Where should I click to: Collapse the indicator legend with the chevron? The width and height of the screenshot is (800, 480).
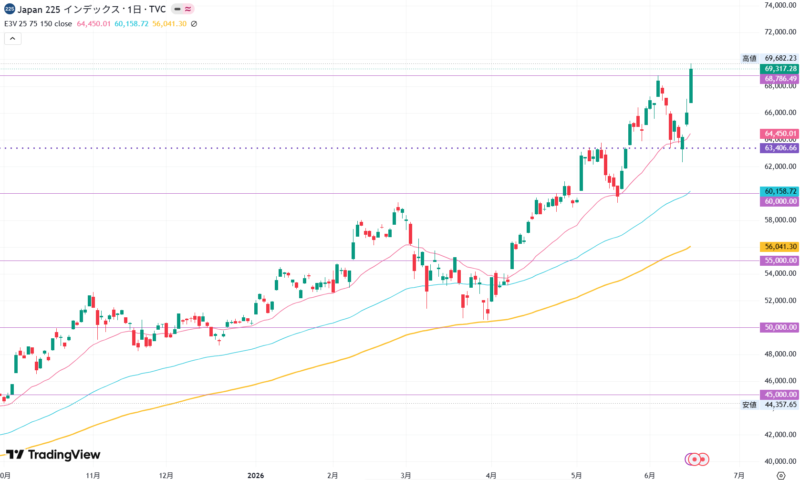13,38
